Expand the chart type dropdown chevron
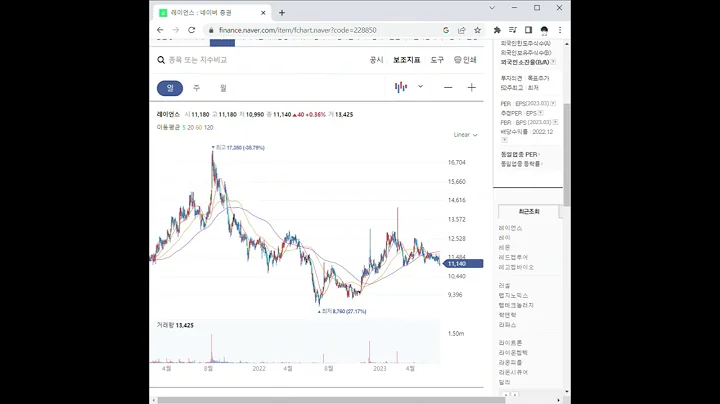Screen dimensions: 720x404 click(420, 86)
